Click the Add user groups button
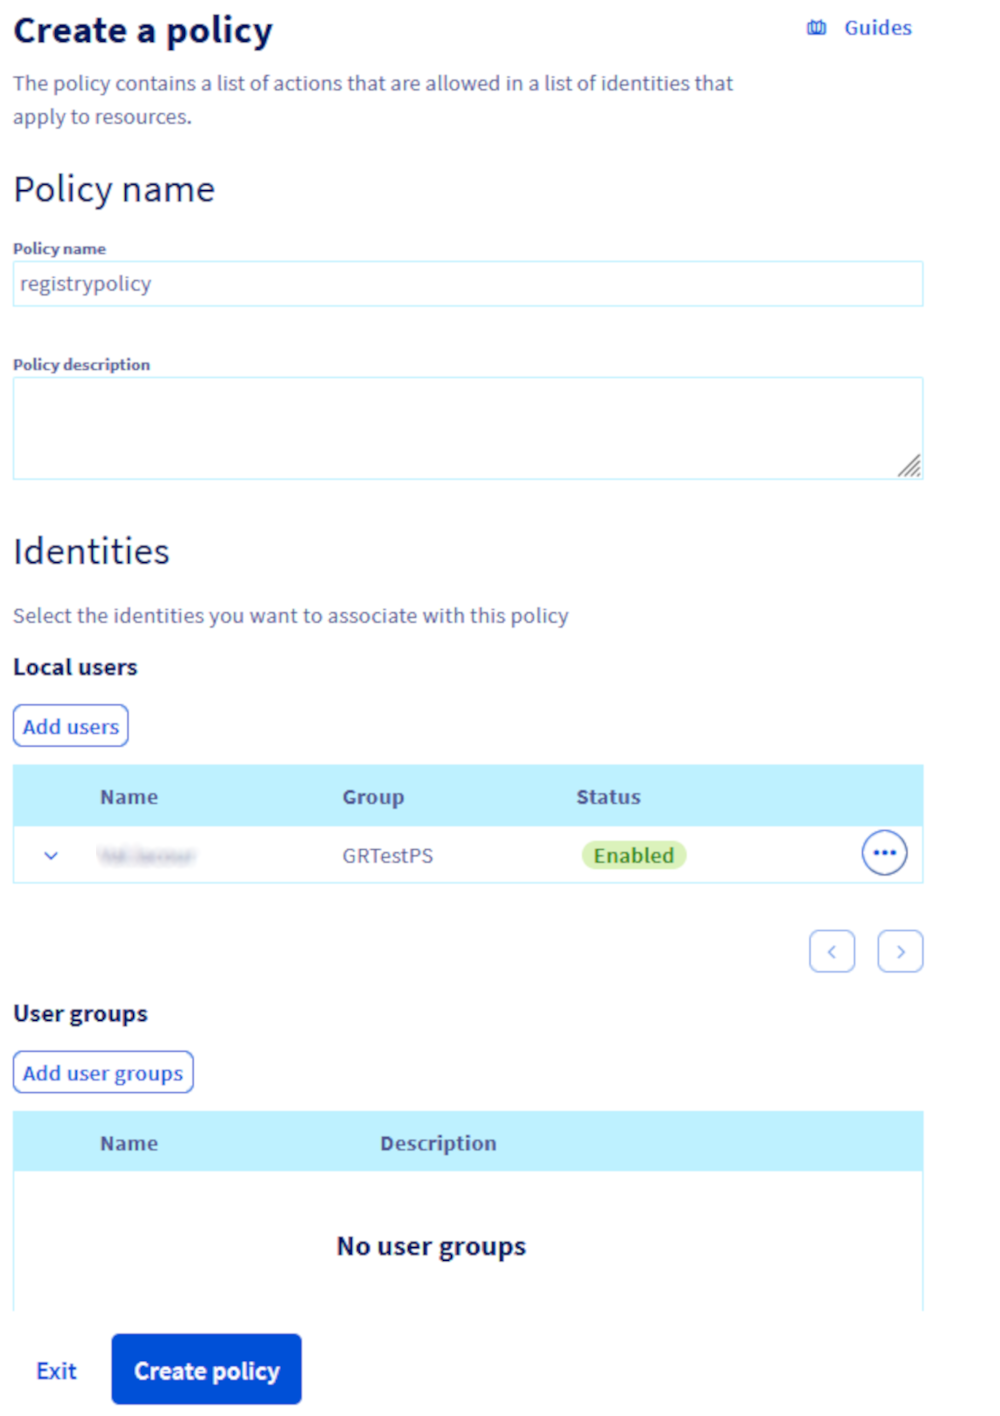 pyautogui.click(x=103, y=1072)
